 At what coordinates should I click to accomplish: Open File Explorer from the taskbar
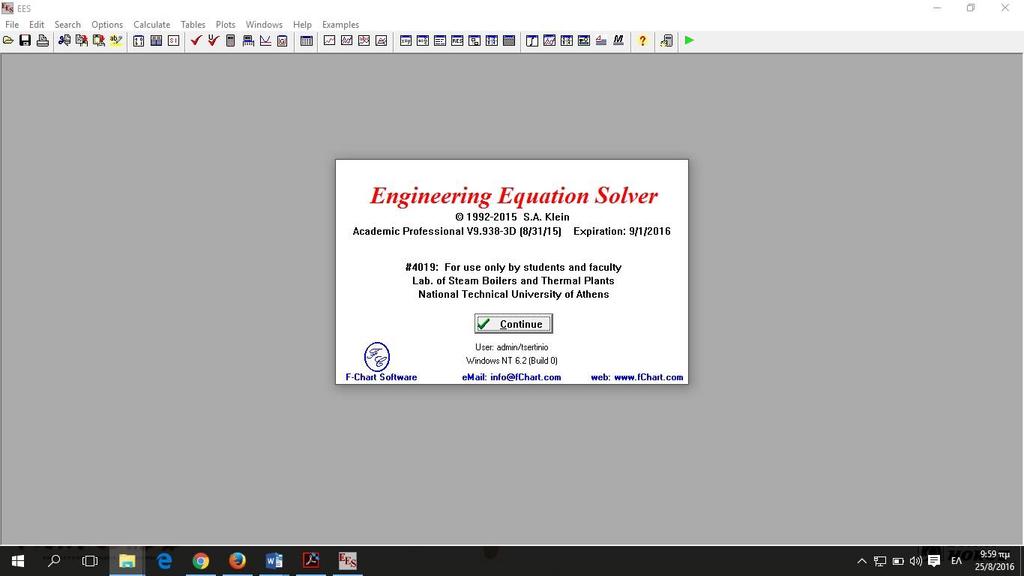[127, 560]
